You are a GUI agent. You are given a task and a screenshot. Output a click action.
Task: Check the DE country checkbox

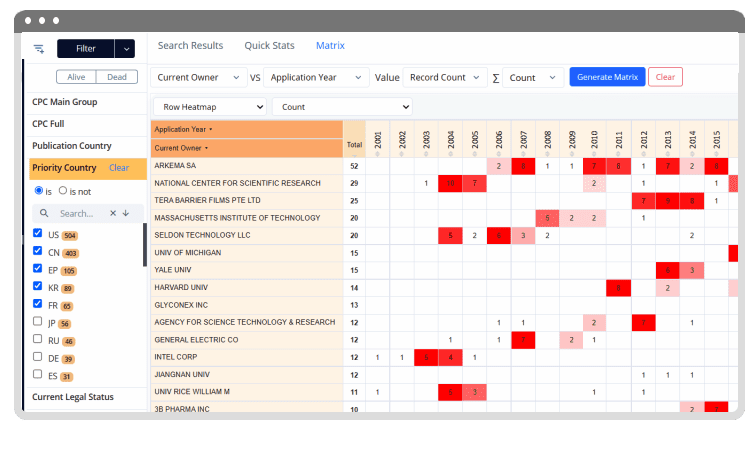(38, 357)
